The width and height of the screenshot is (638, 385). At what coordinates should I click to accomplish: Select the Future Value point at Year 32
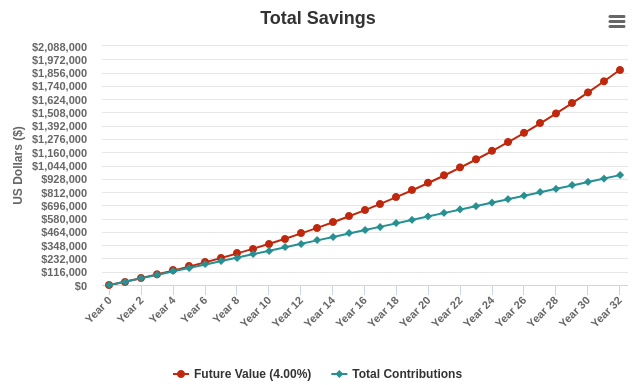620,70
